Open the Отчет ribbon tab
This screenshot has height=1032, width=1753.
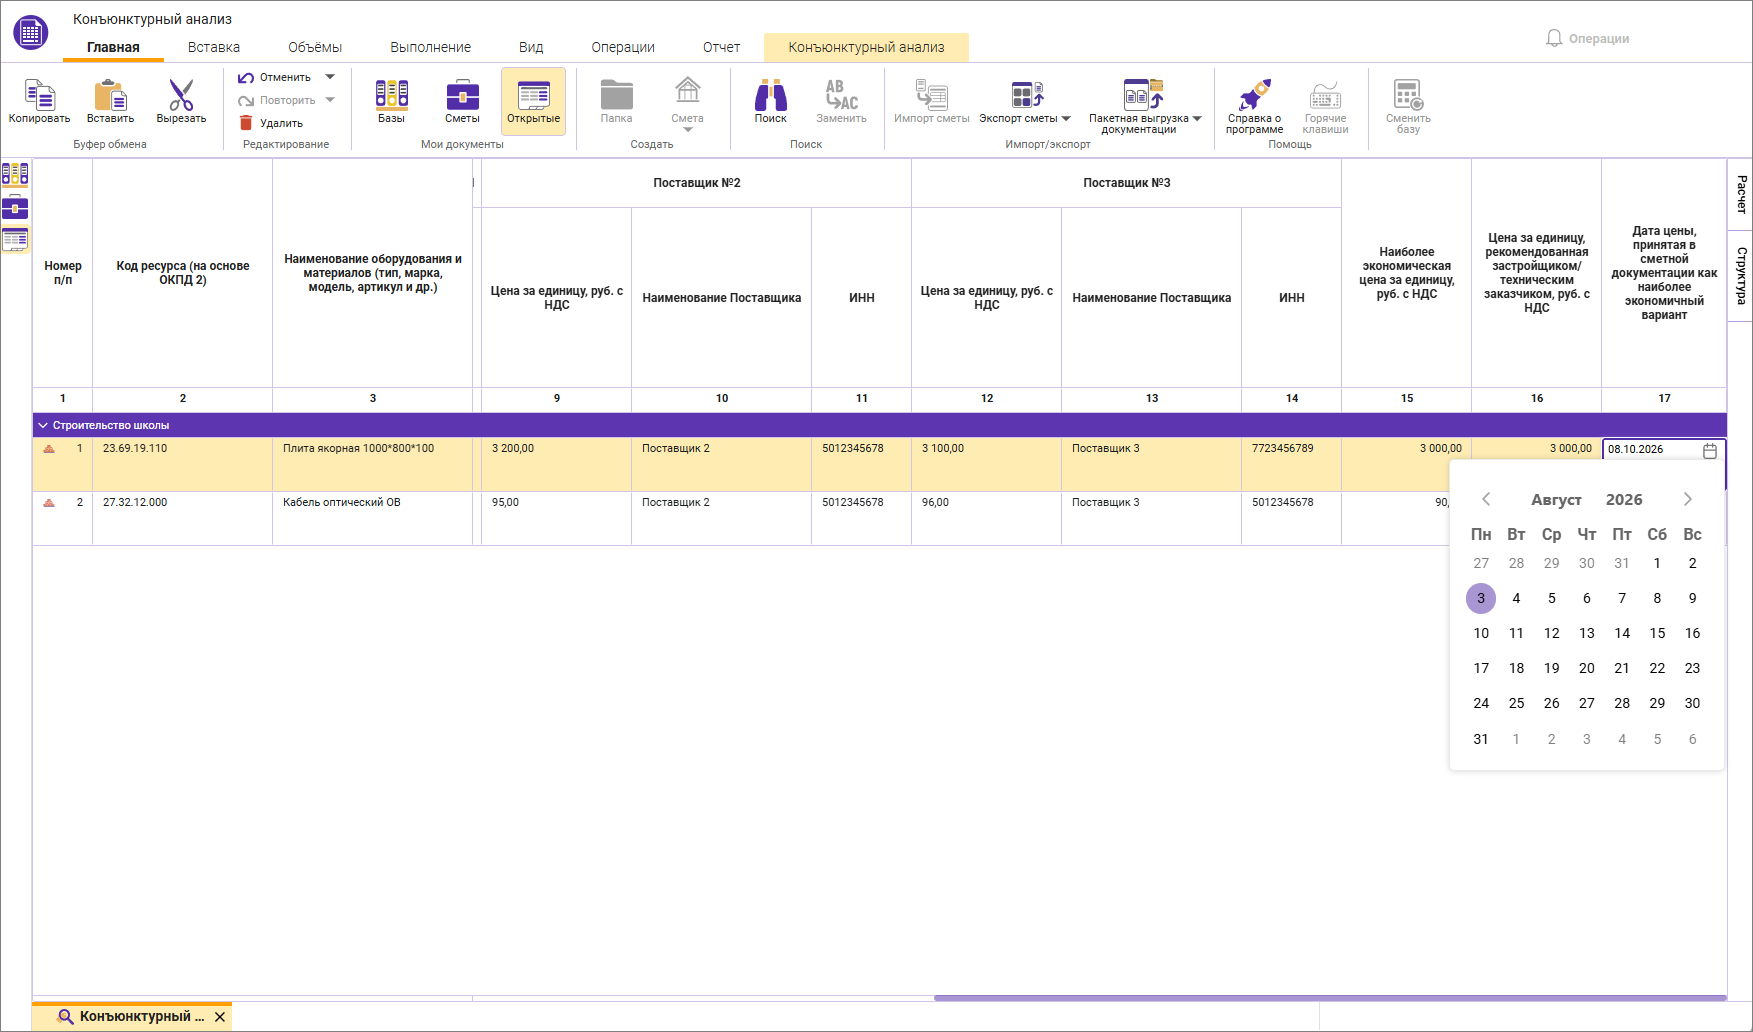pos(721,47)
